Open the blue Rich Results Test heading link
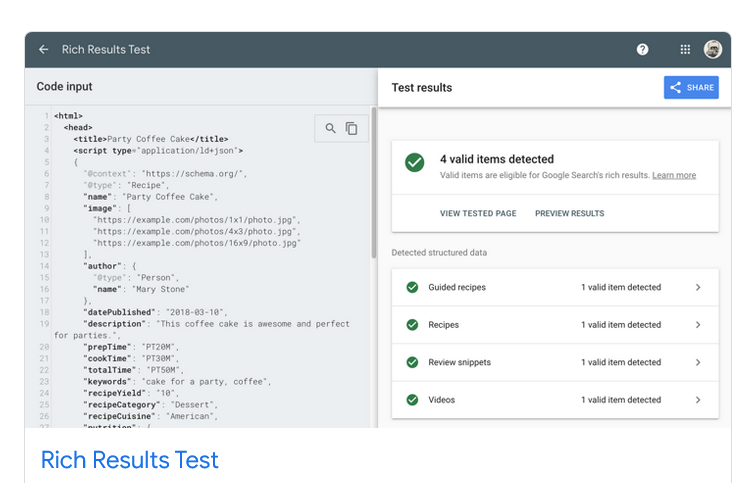This screenshot has height=483, width=740. click(130, 460)
